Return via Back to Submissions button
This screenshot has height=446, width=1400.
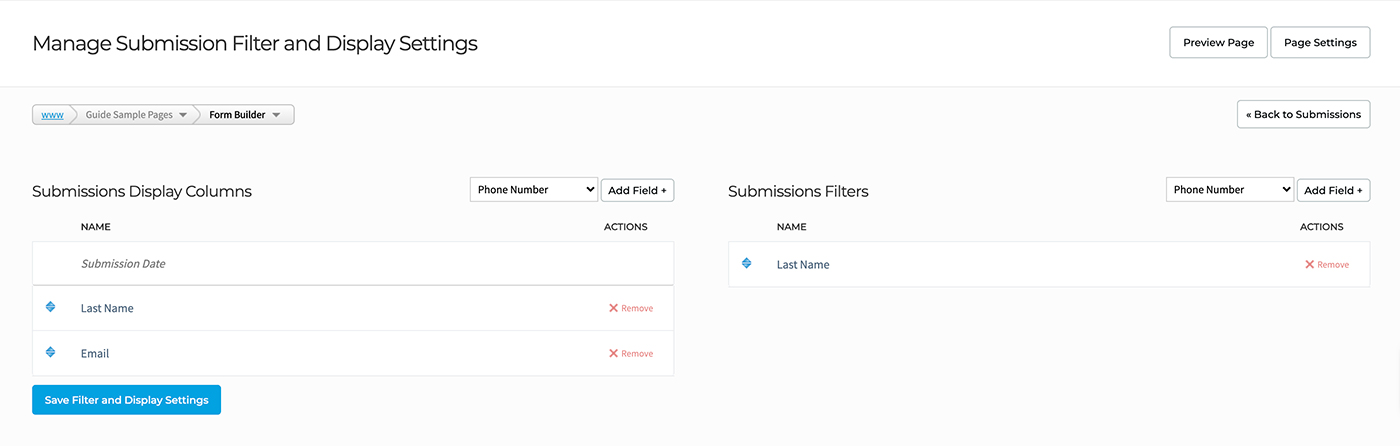[1303, 115]
